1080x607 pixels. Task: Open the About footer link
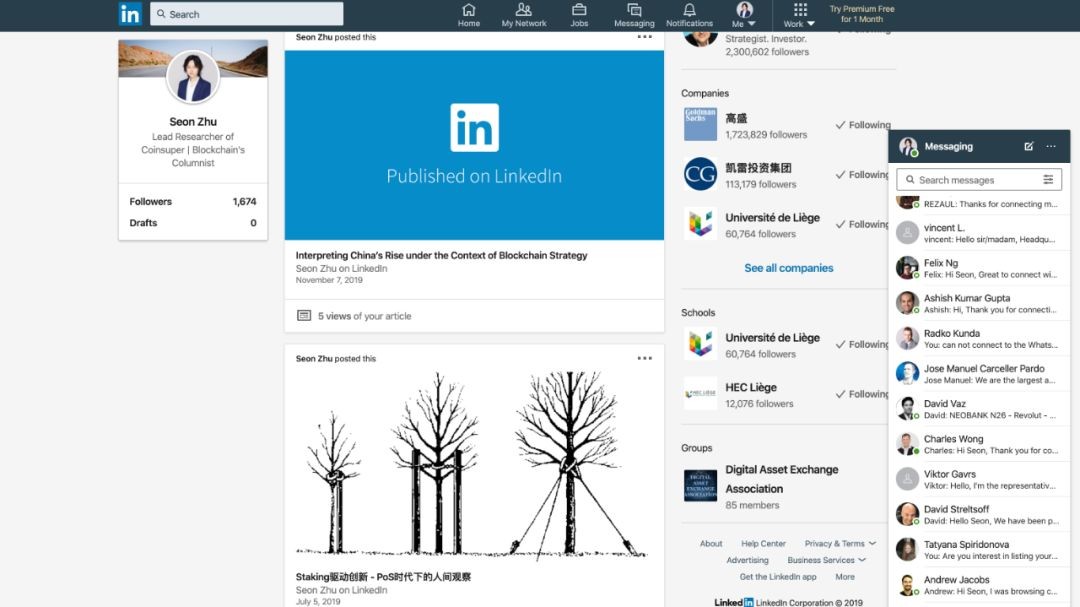pos(711,544)
